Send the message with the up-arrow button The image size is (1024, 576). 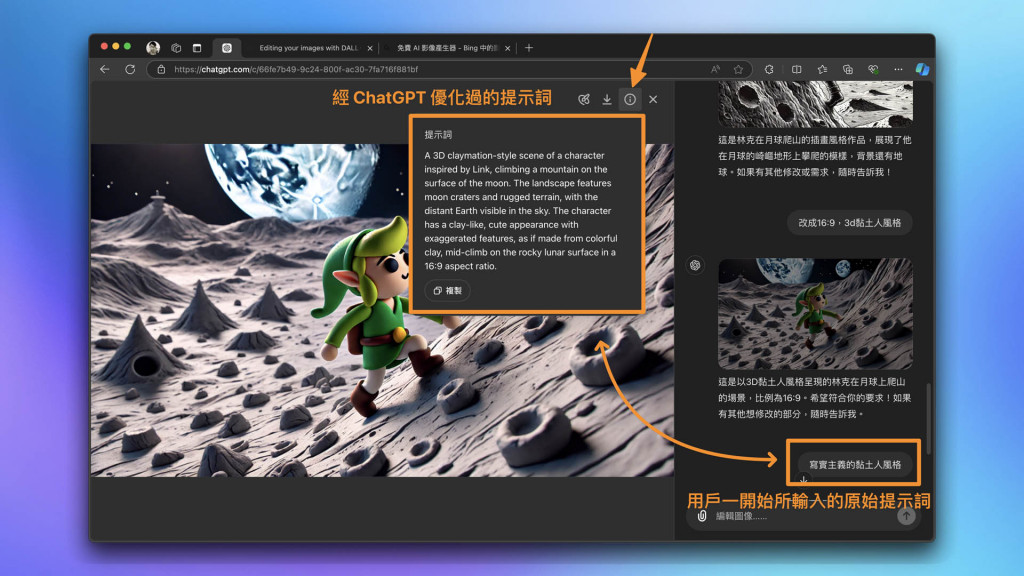(x=906, y=516)
